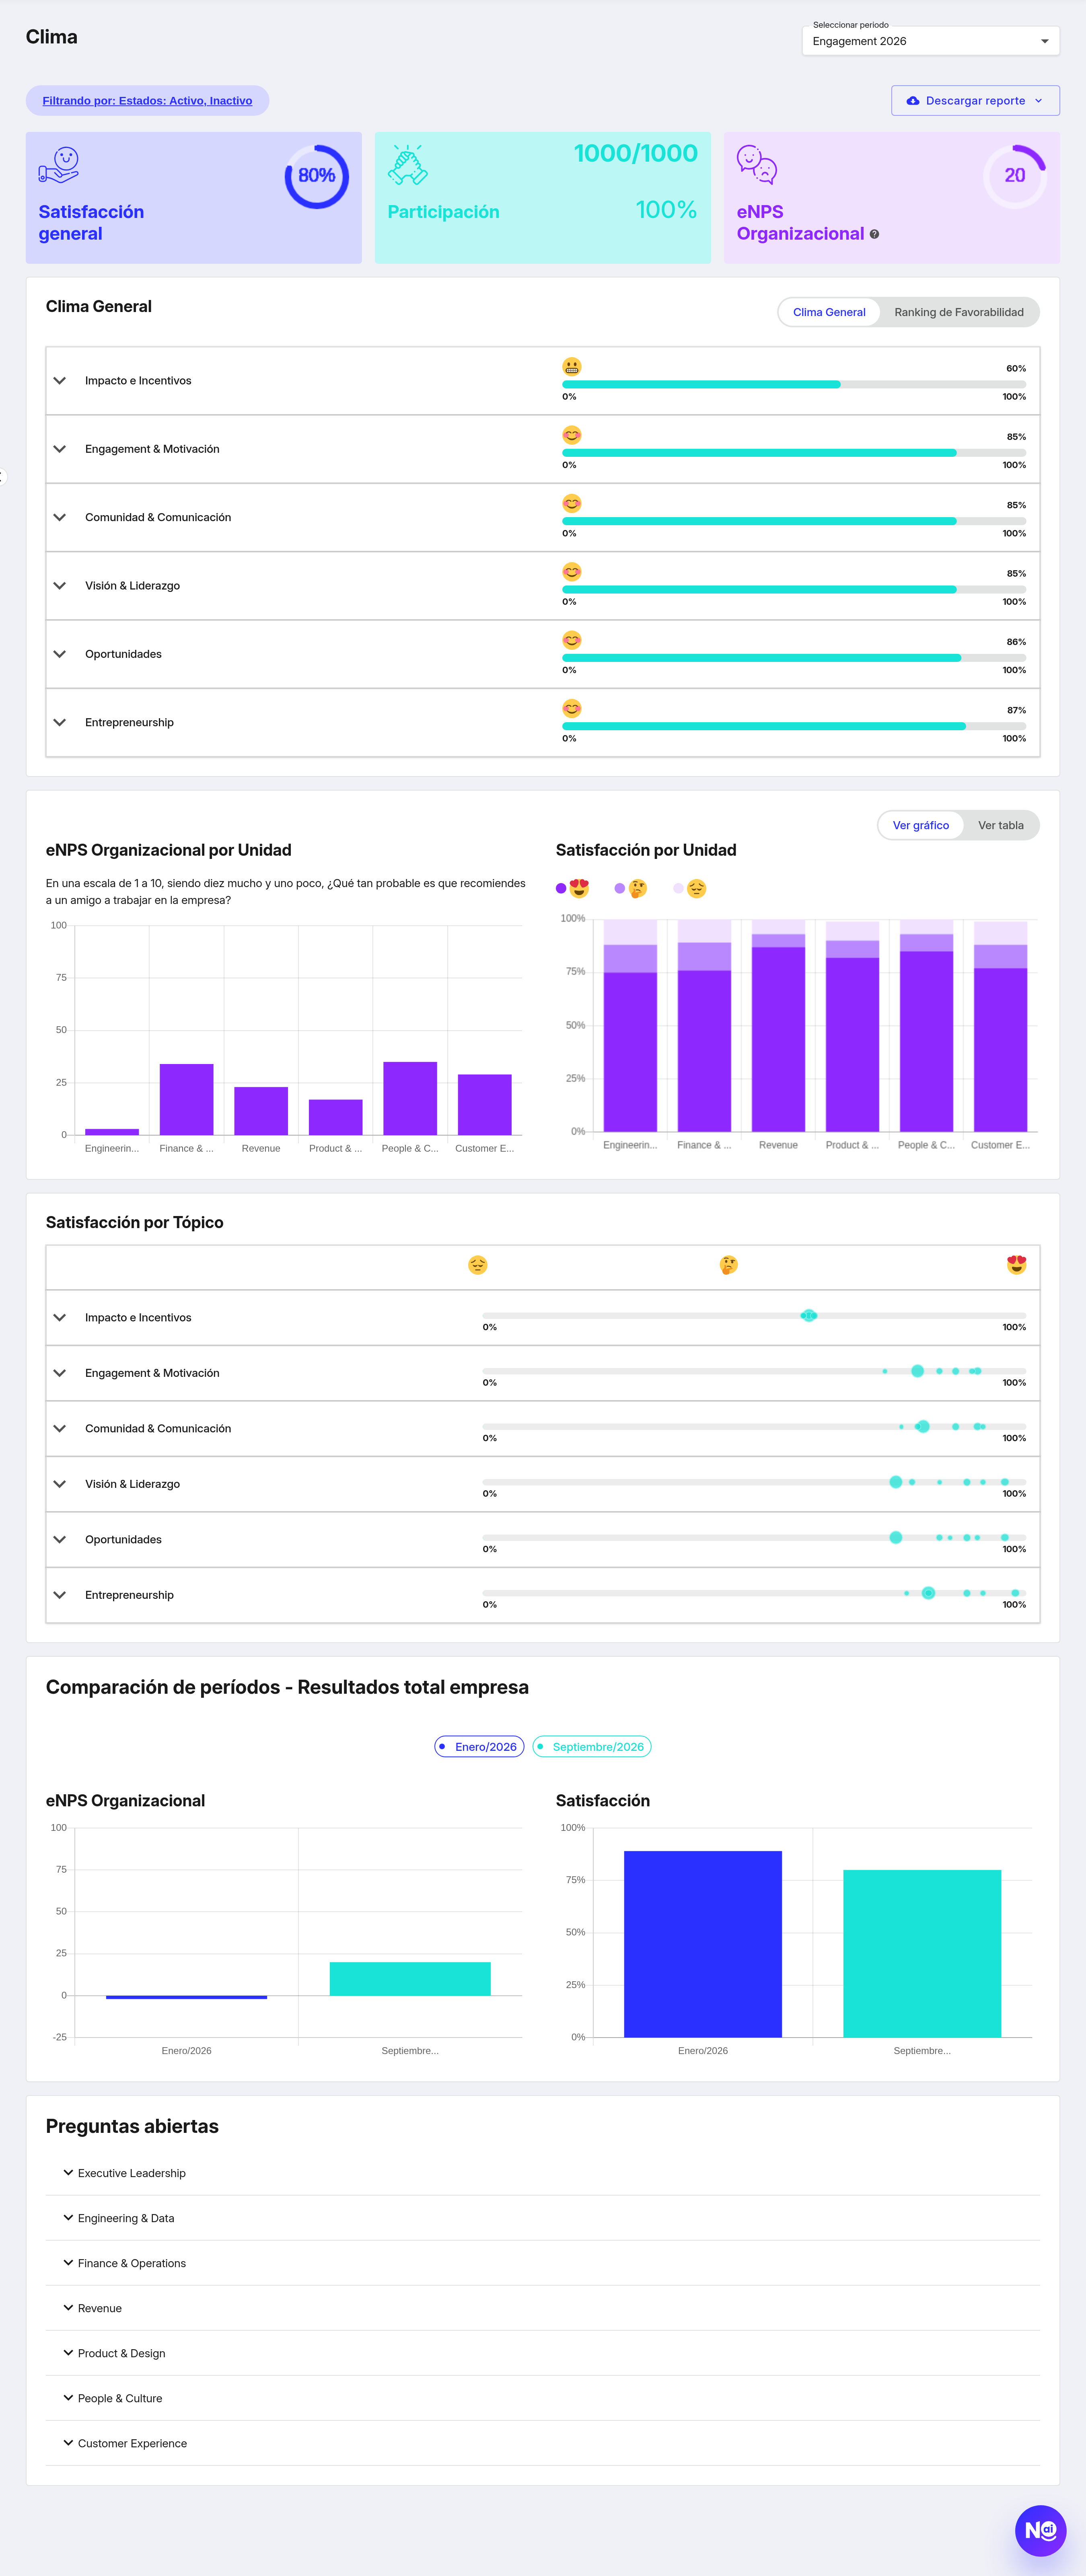Click the 20 eNPS circular gauge
The width and height of the screenshot is (1086, 2576).
tap(1014, 176)
